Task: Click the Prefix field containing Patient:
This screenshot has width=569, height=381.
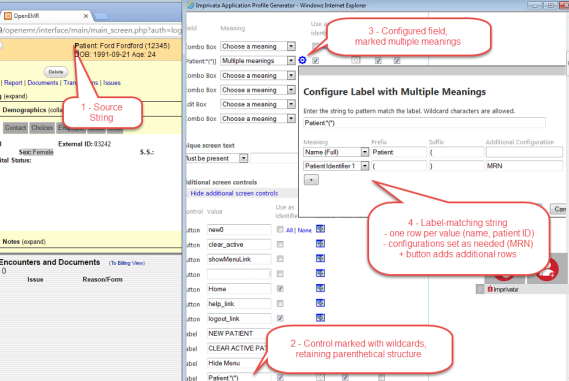Action: pos(399,152)
